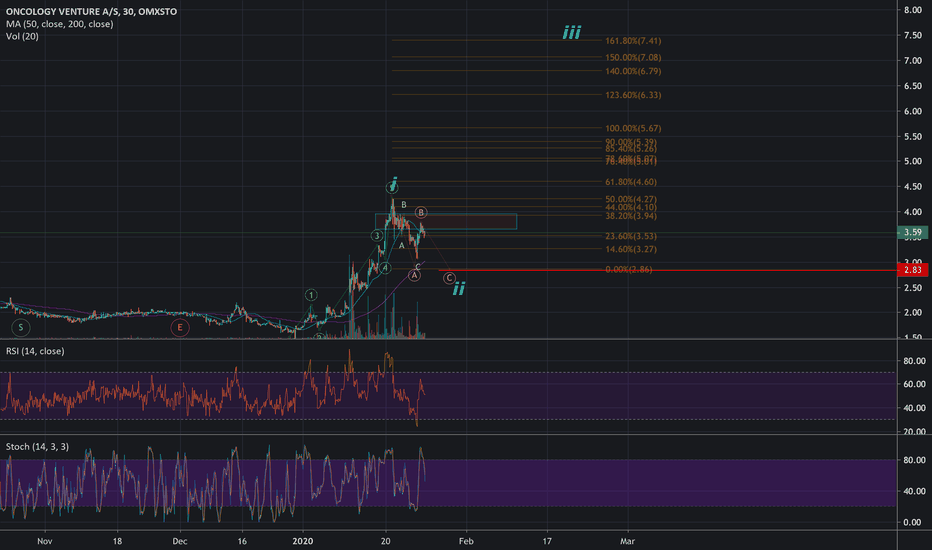Click the Nov label on the time axis
Image resolution: width=932 pixels, height=550 pixels.
[45, 541]
